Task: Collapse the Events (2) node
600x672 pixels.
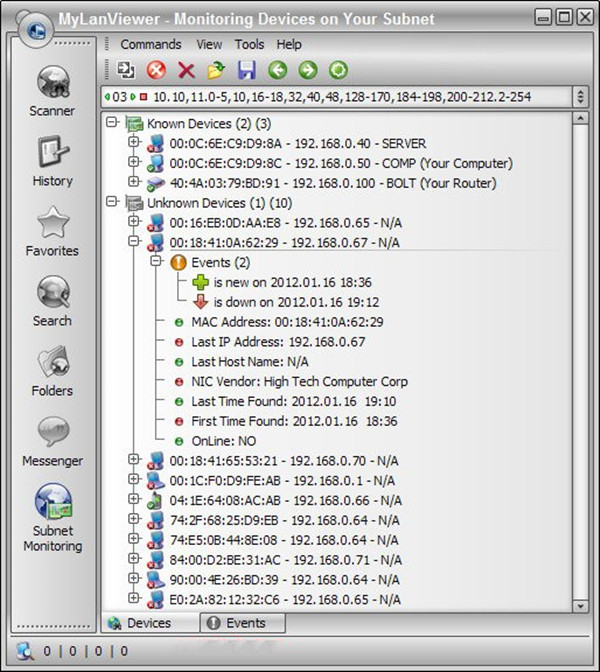Action: tap(155, 262)
